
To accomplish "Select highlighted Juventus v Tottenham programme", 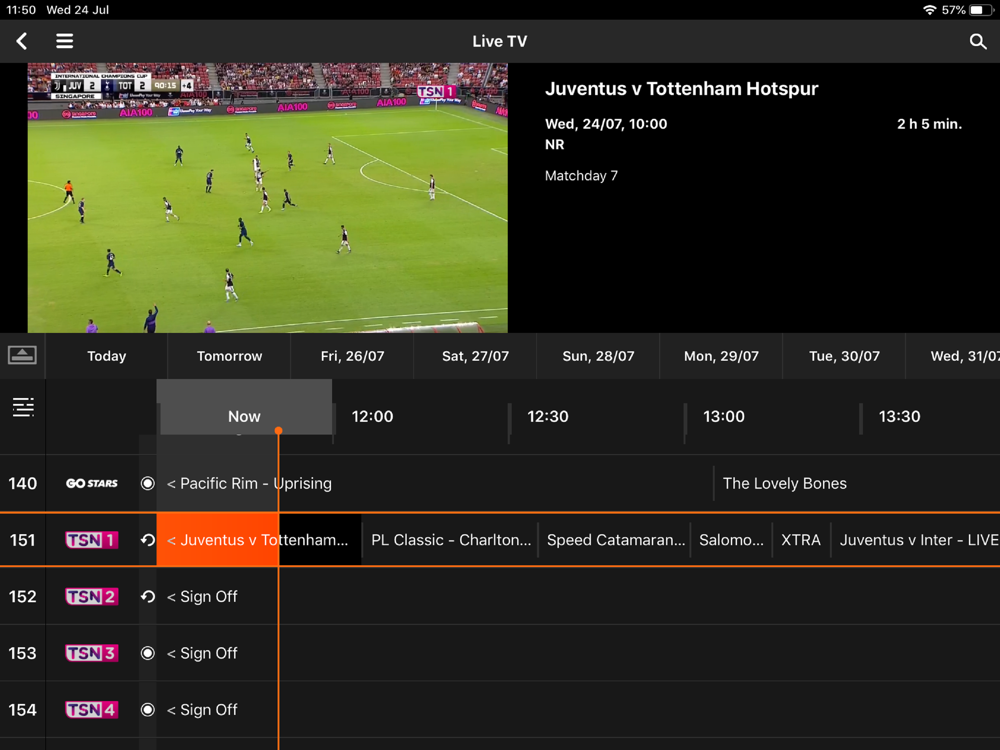I will point(259,540).
